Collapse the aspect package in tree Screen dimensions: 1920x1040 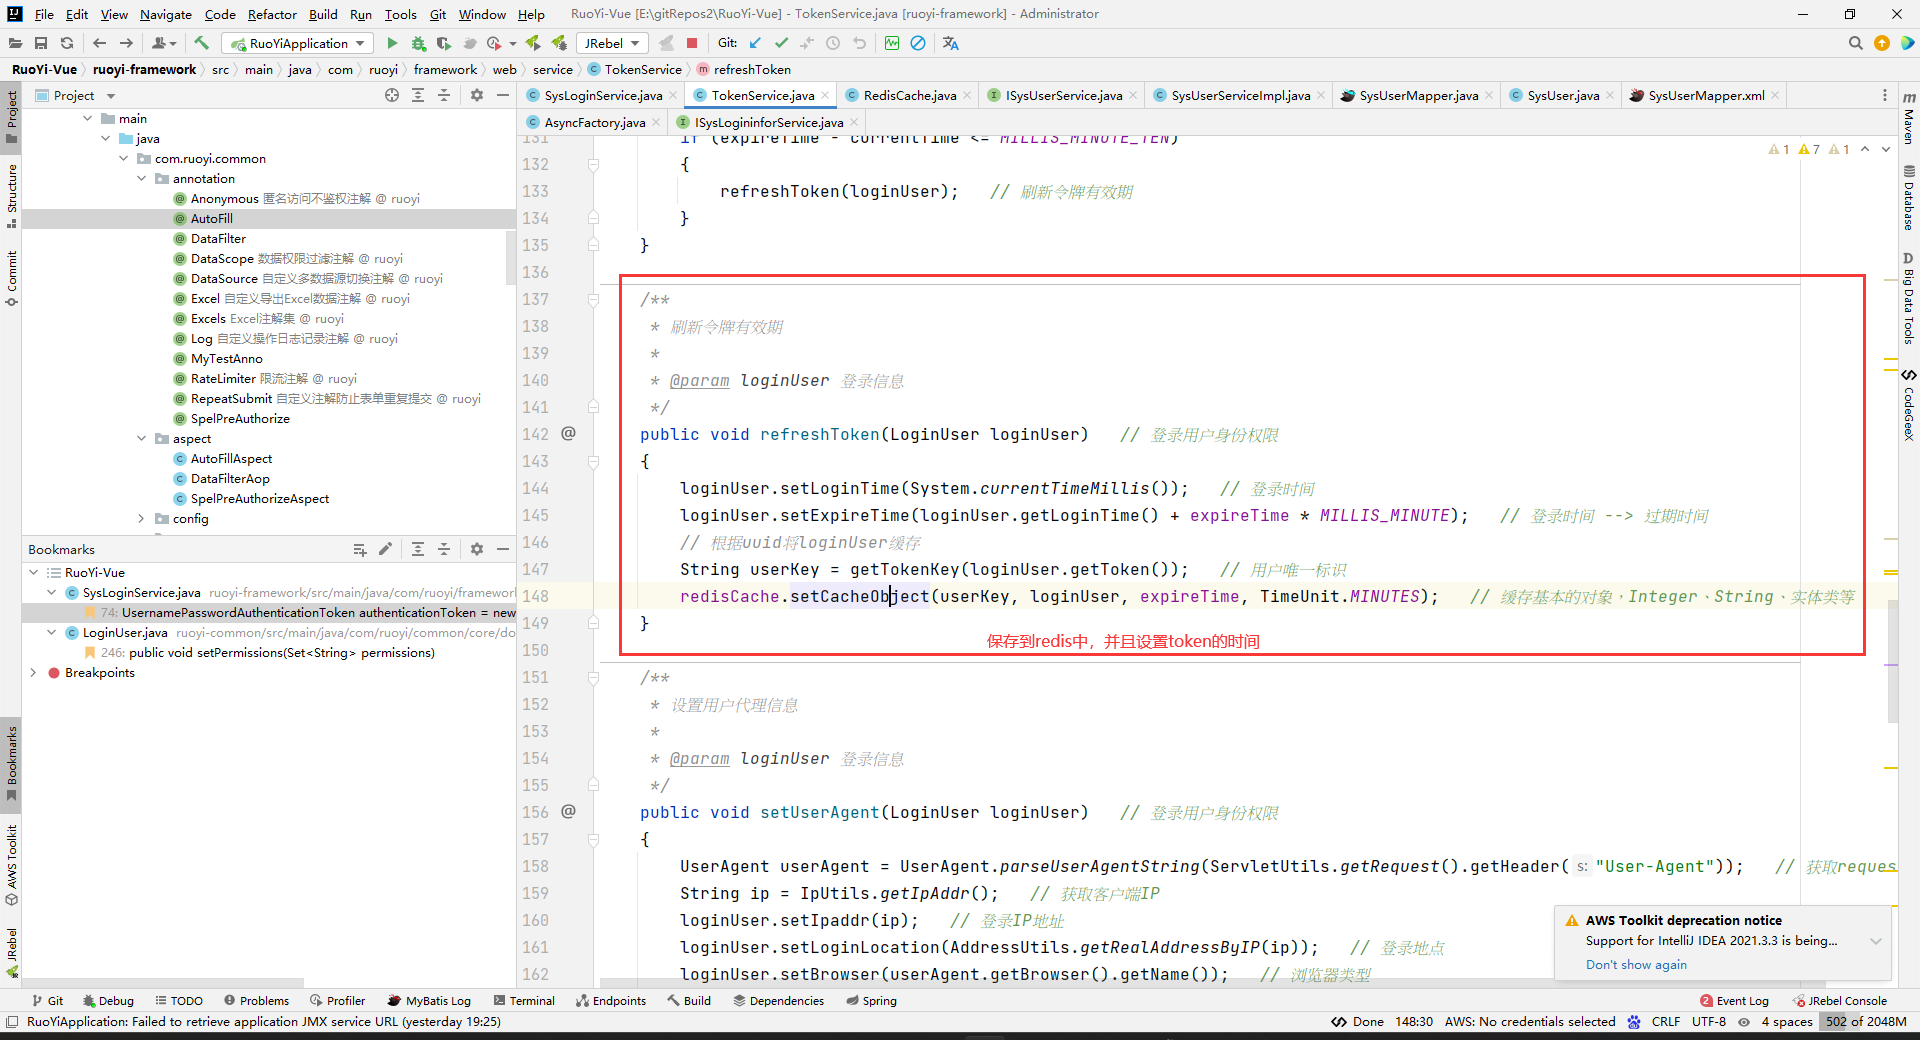coord(142,438)
